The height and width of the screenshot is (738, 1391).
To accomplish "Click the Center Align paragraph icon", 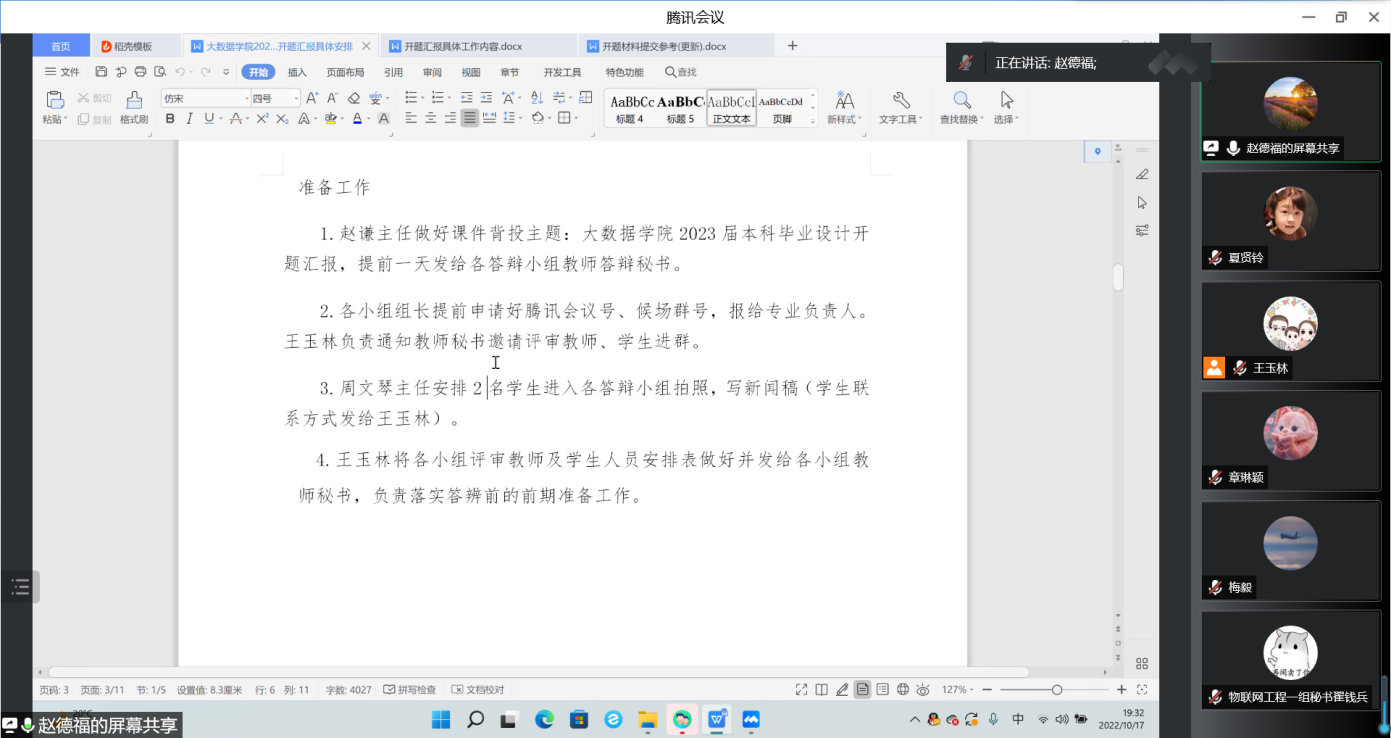I will point(430,118).
